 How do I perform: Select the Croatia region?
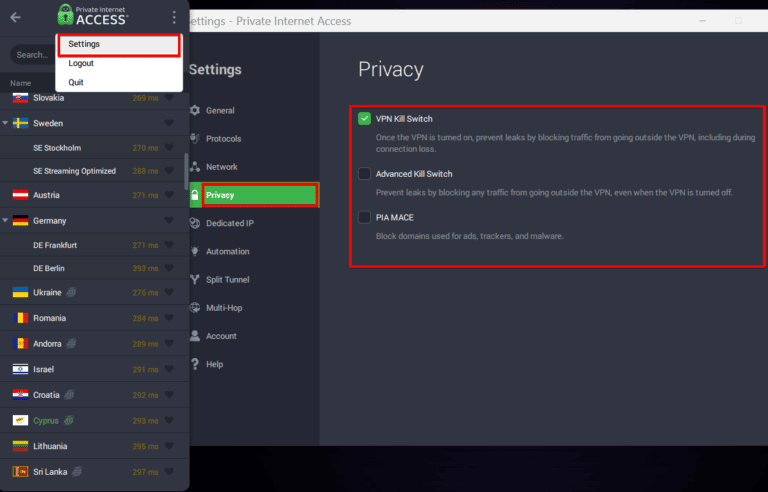coord(93,395)
